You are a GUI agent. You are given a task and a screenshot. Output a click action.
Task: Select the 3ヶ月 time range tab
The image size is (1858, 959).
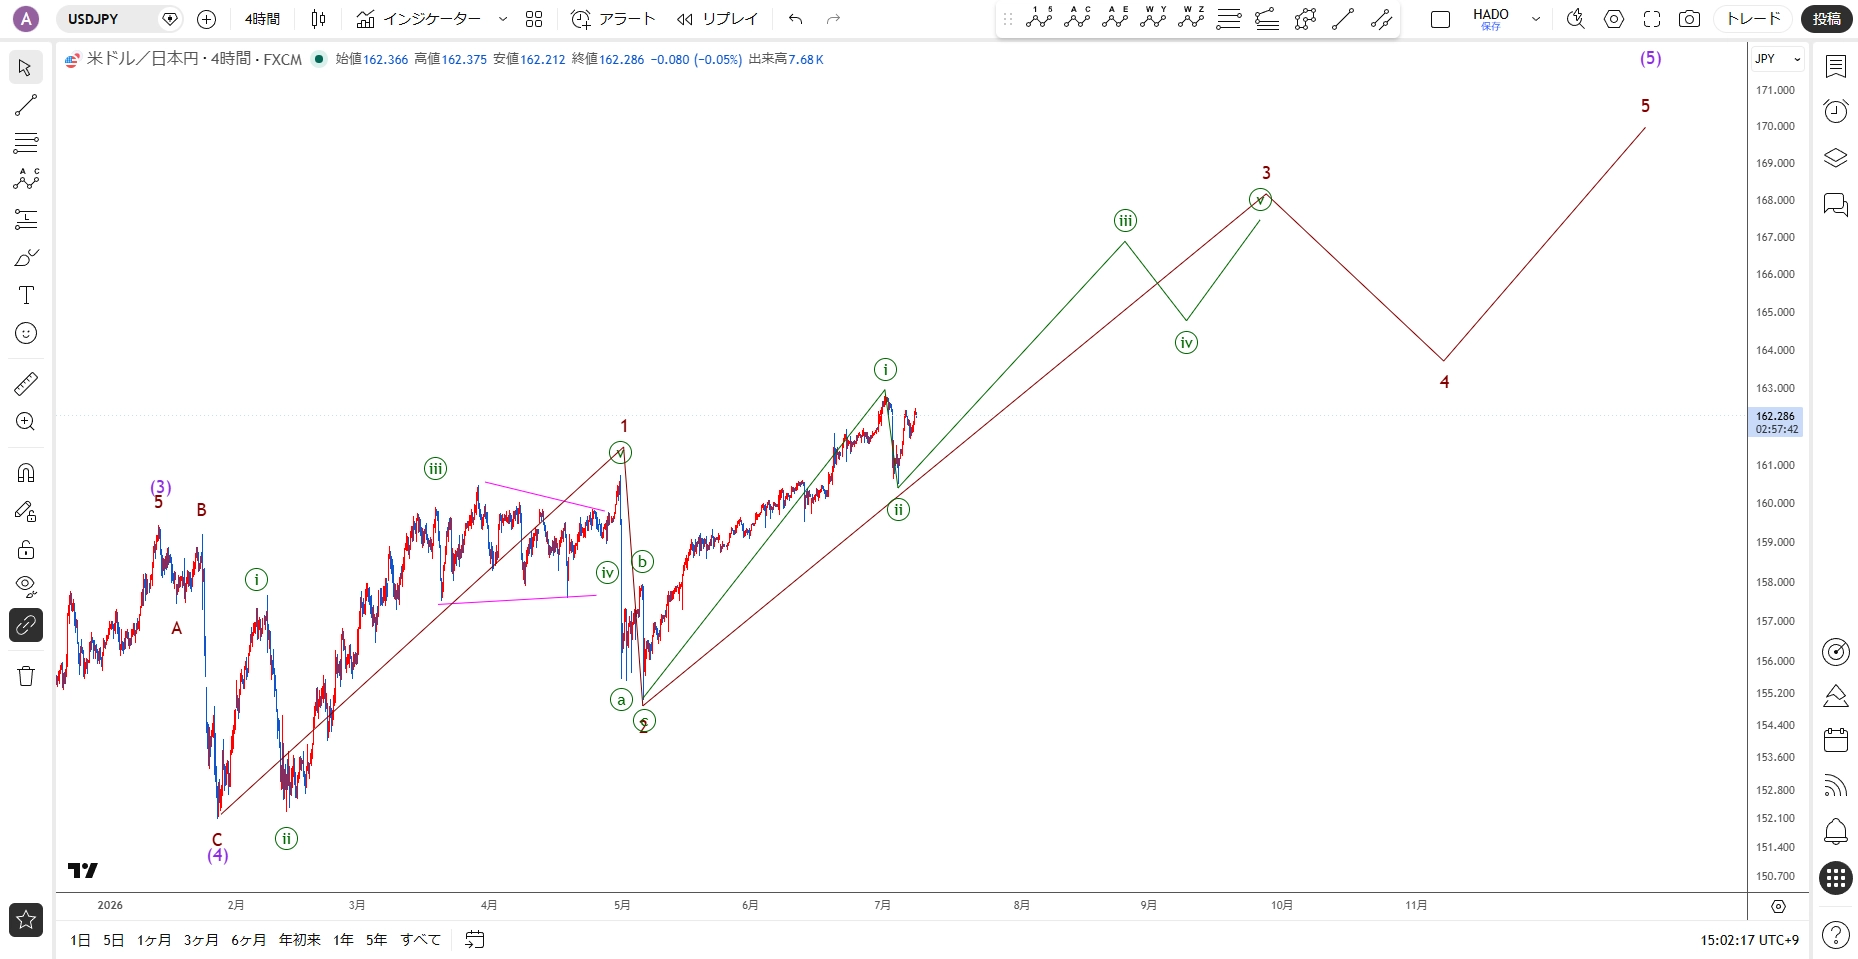201,940
